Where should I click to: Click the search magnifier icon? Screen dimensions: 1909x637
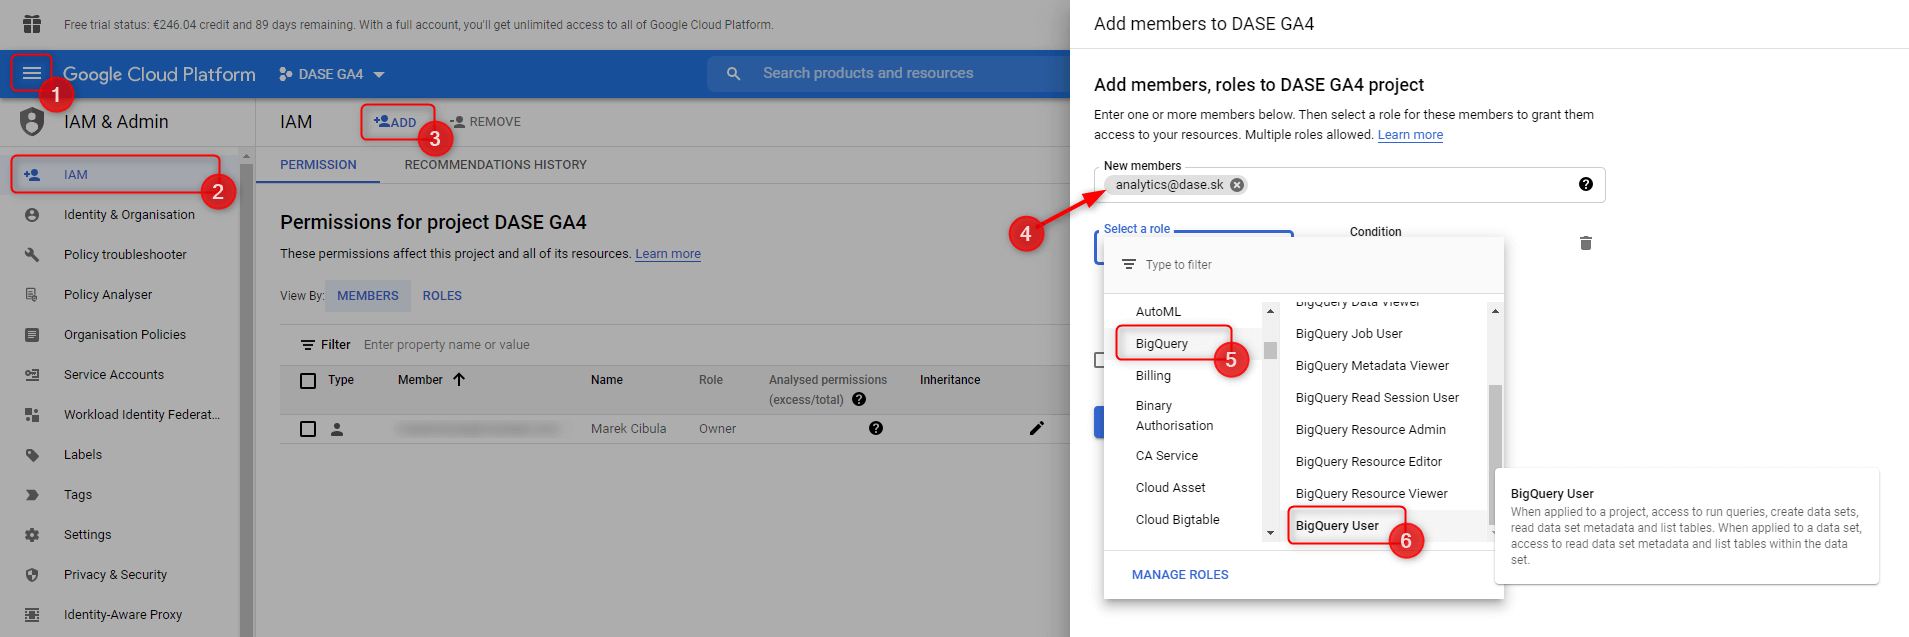(734, 74)
